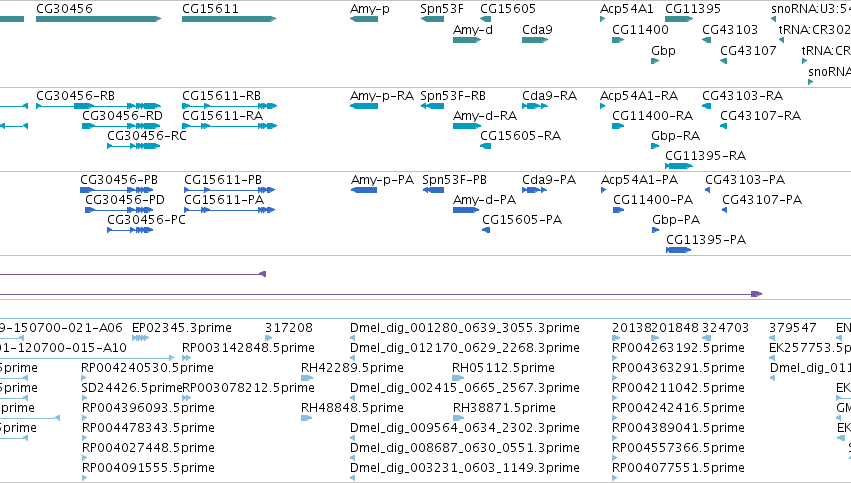Click the 379547 feature label
Viewport: 851px width, 483px height.
pos(793,328)
